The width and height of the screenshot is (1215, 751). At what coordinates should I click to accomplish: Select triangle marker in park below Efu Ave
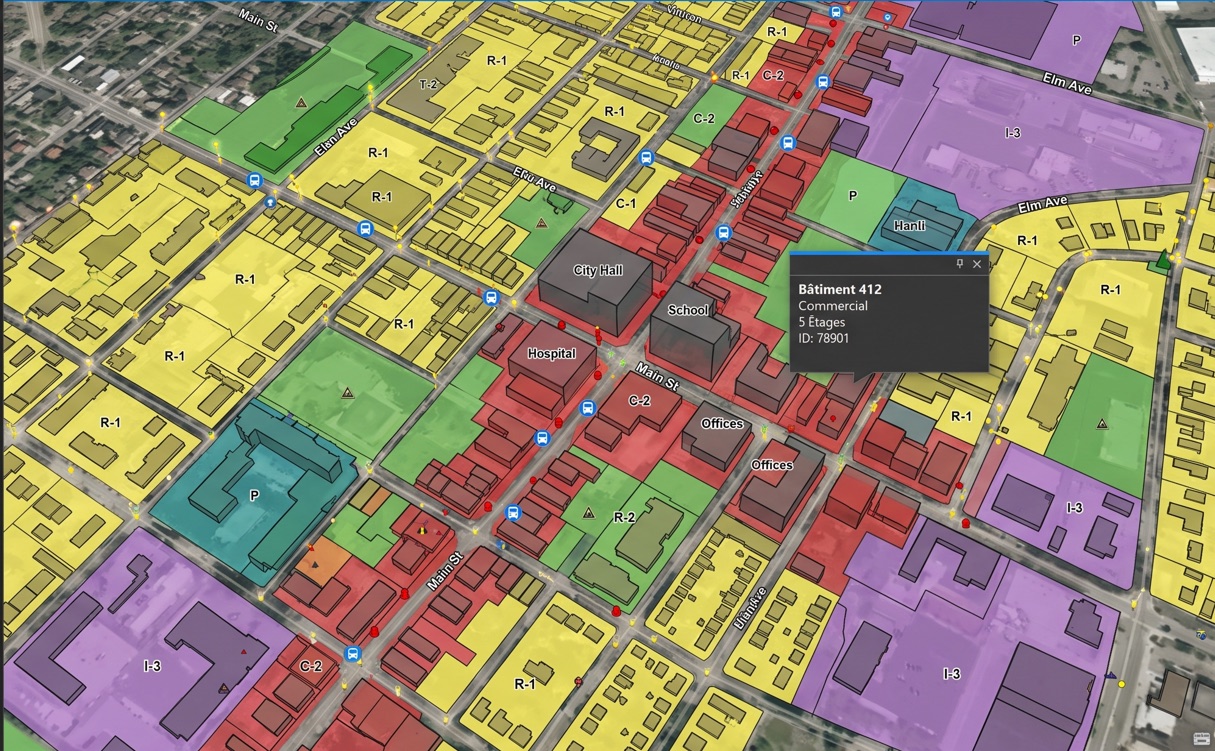[541, 224]
